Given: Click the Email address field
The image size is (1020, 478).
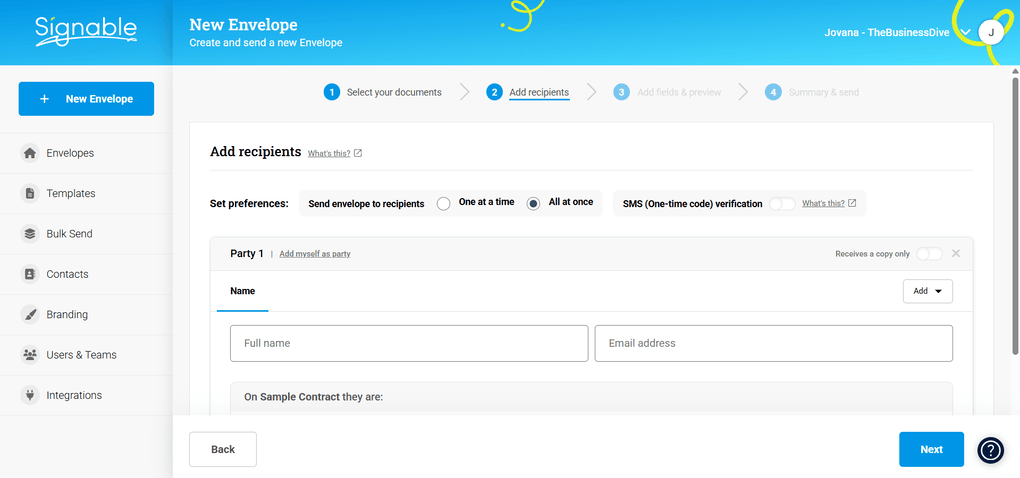Looking at the screenshot, I should point(773,343).
